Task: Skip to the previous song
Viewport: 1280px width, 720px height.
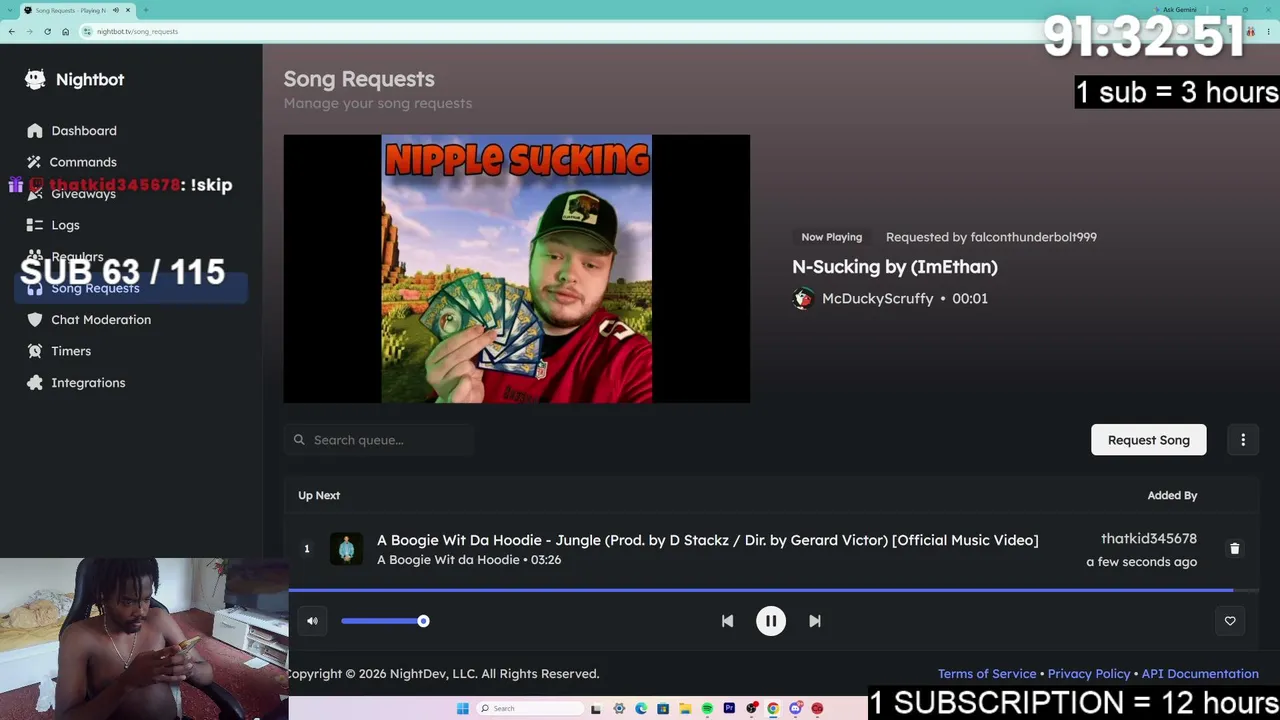Action: coord(727,621)
